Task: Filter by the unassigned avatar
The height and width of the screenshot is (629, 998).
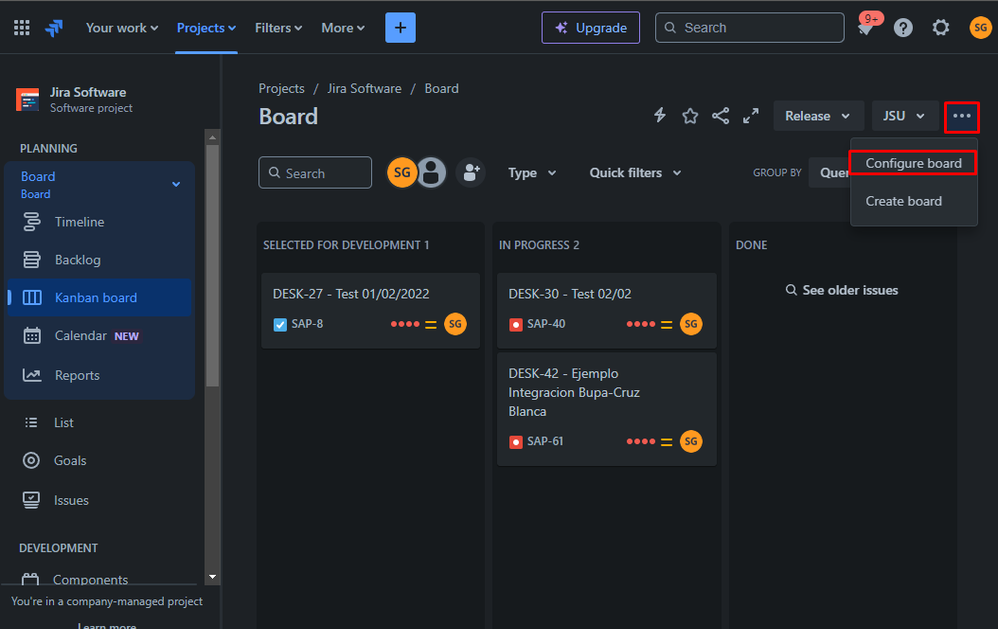Action: pos(432,173)
